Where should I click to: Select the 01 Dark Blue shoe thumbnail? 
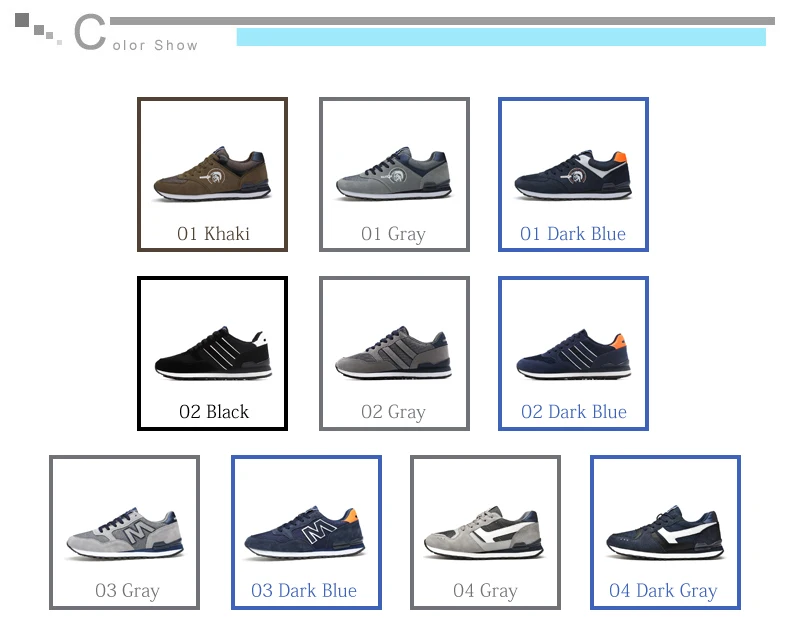point(573,174)
